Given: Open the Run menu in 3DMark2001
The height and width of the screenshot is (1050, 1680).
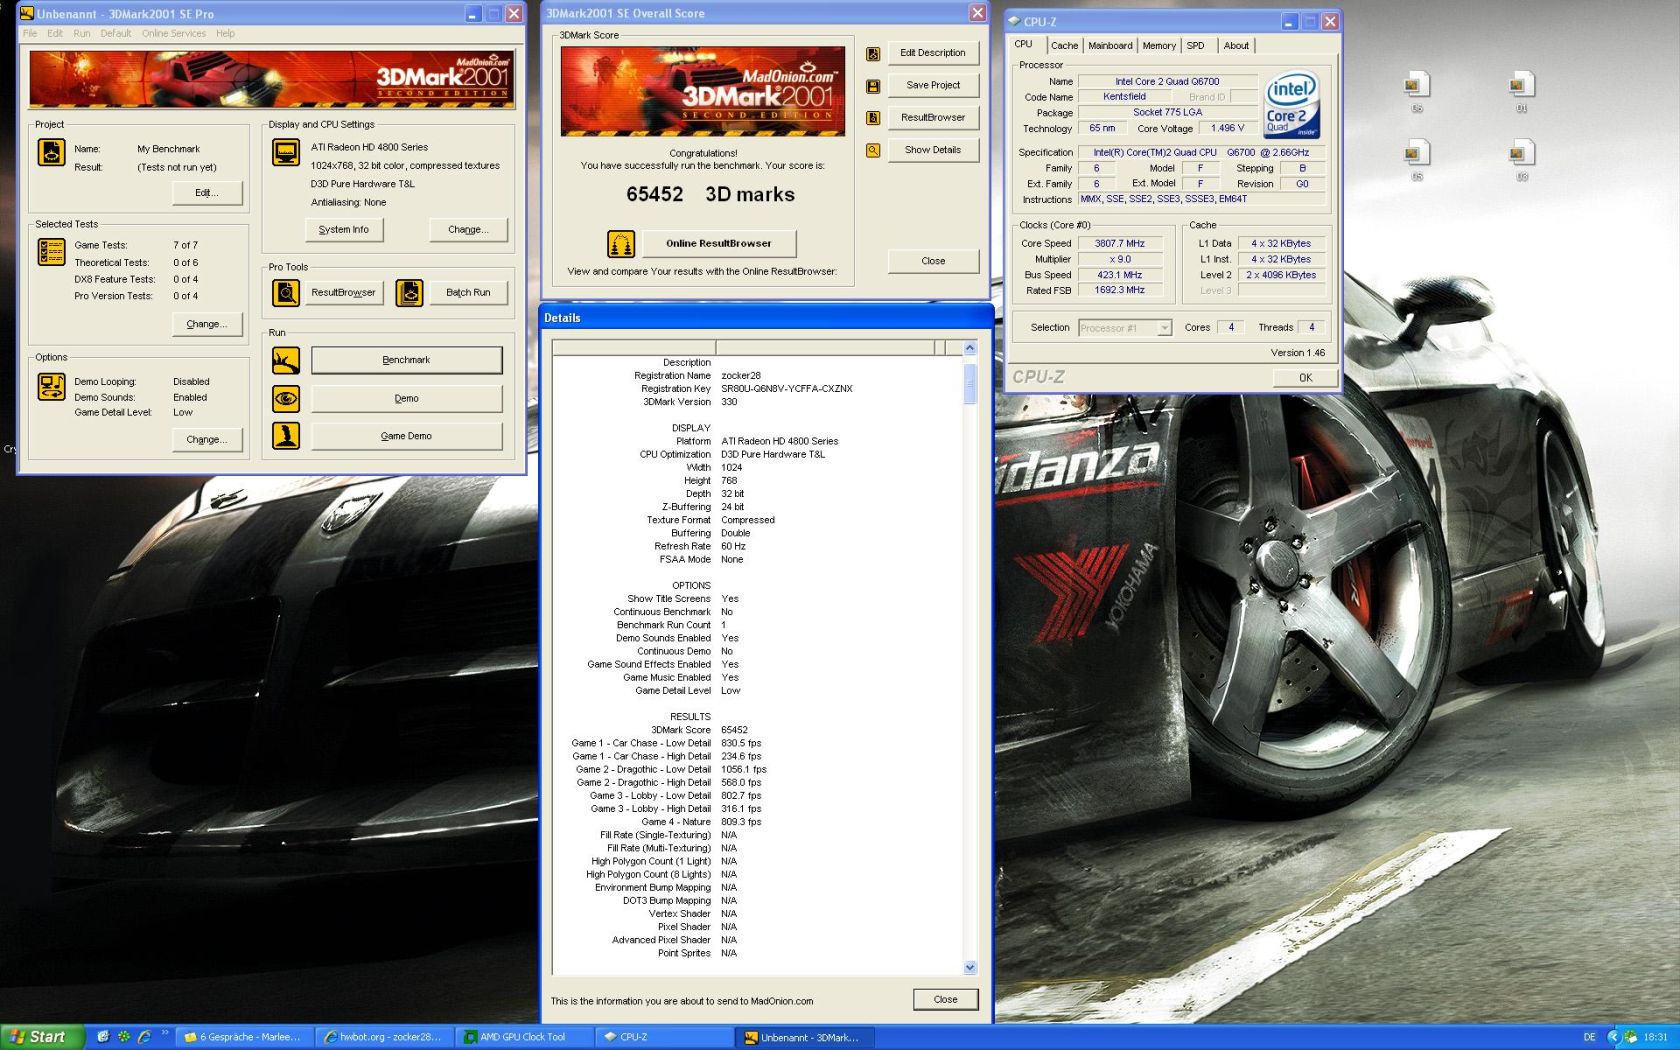Looking at the screenshot, I should point(82,33).
